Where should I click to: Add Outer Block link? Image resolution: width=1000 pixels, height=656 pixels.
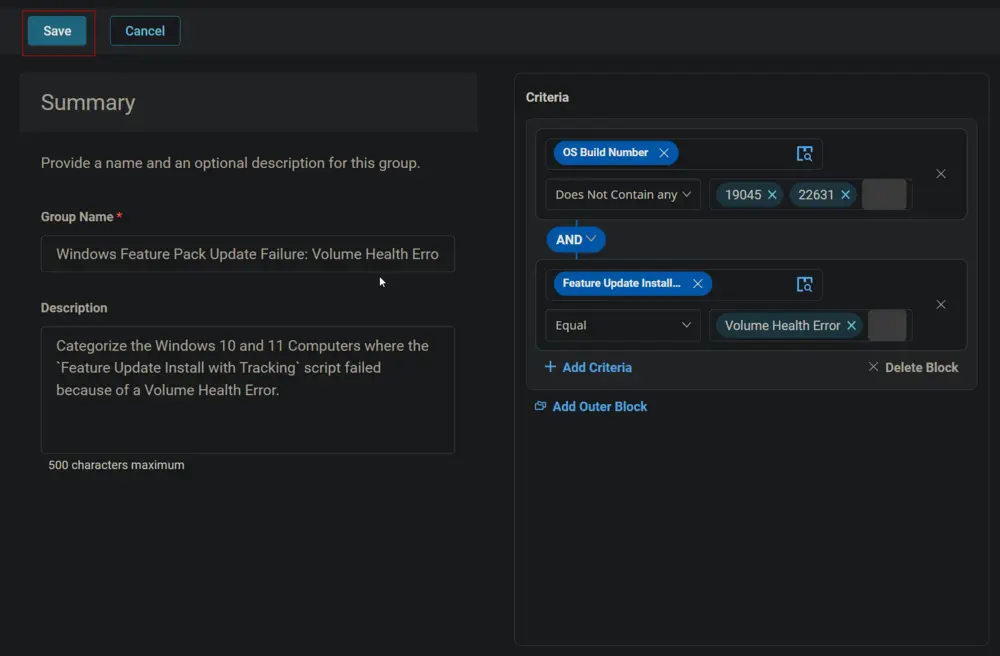click(591, 407)
